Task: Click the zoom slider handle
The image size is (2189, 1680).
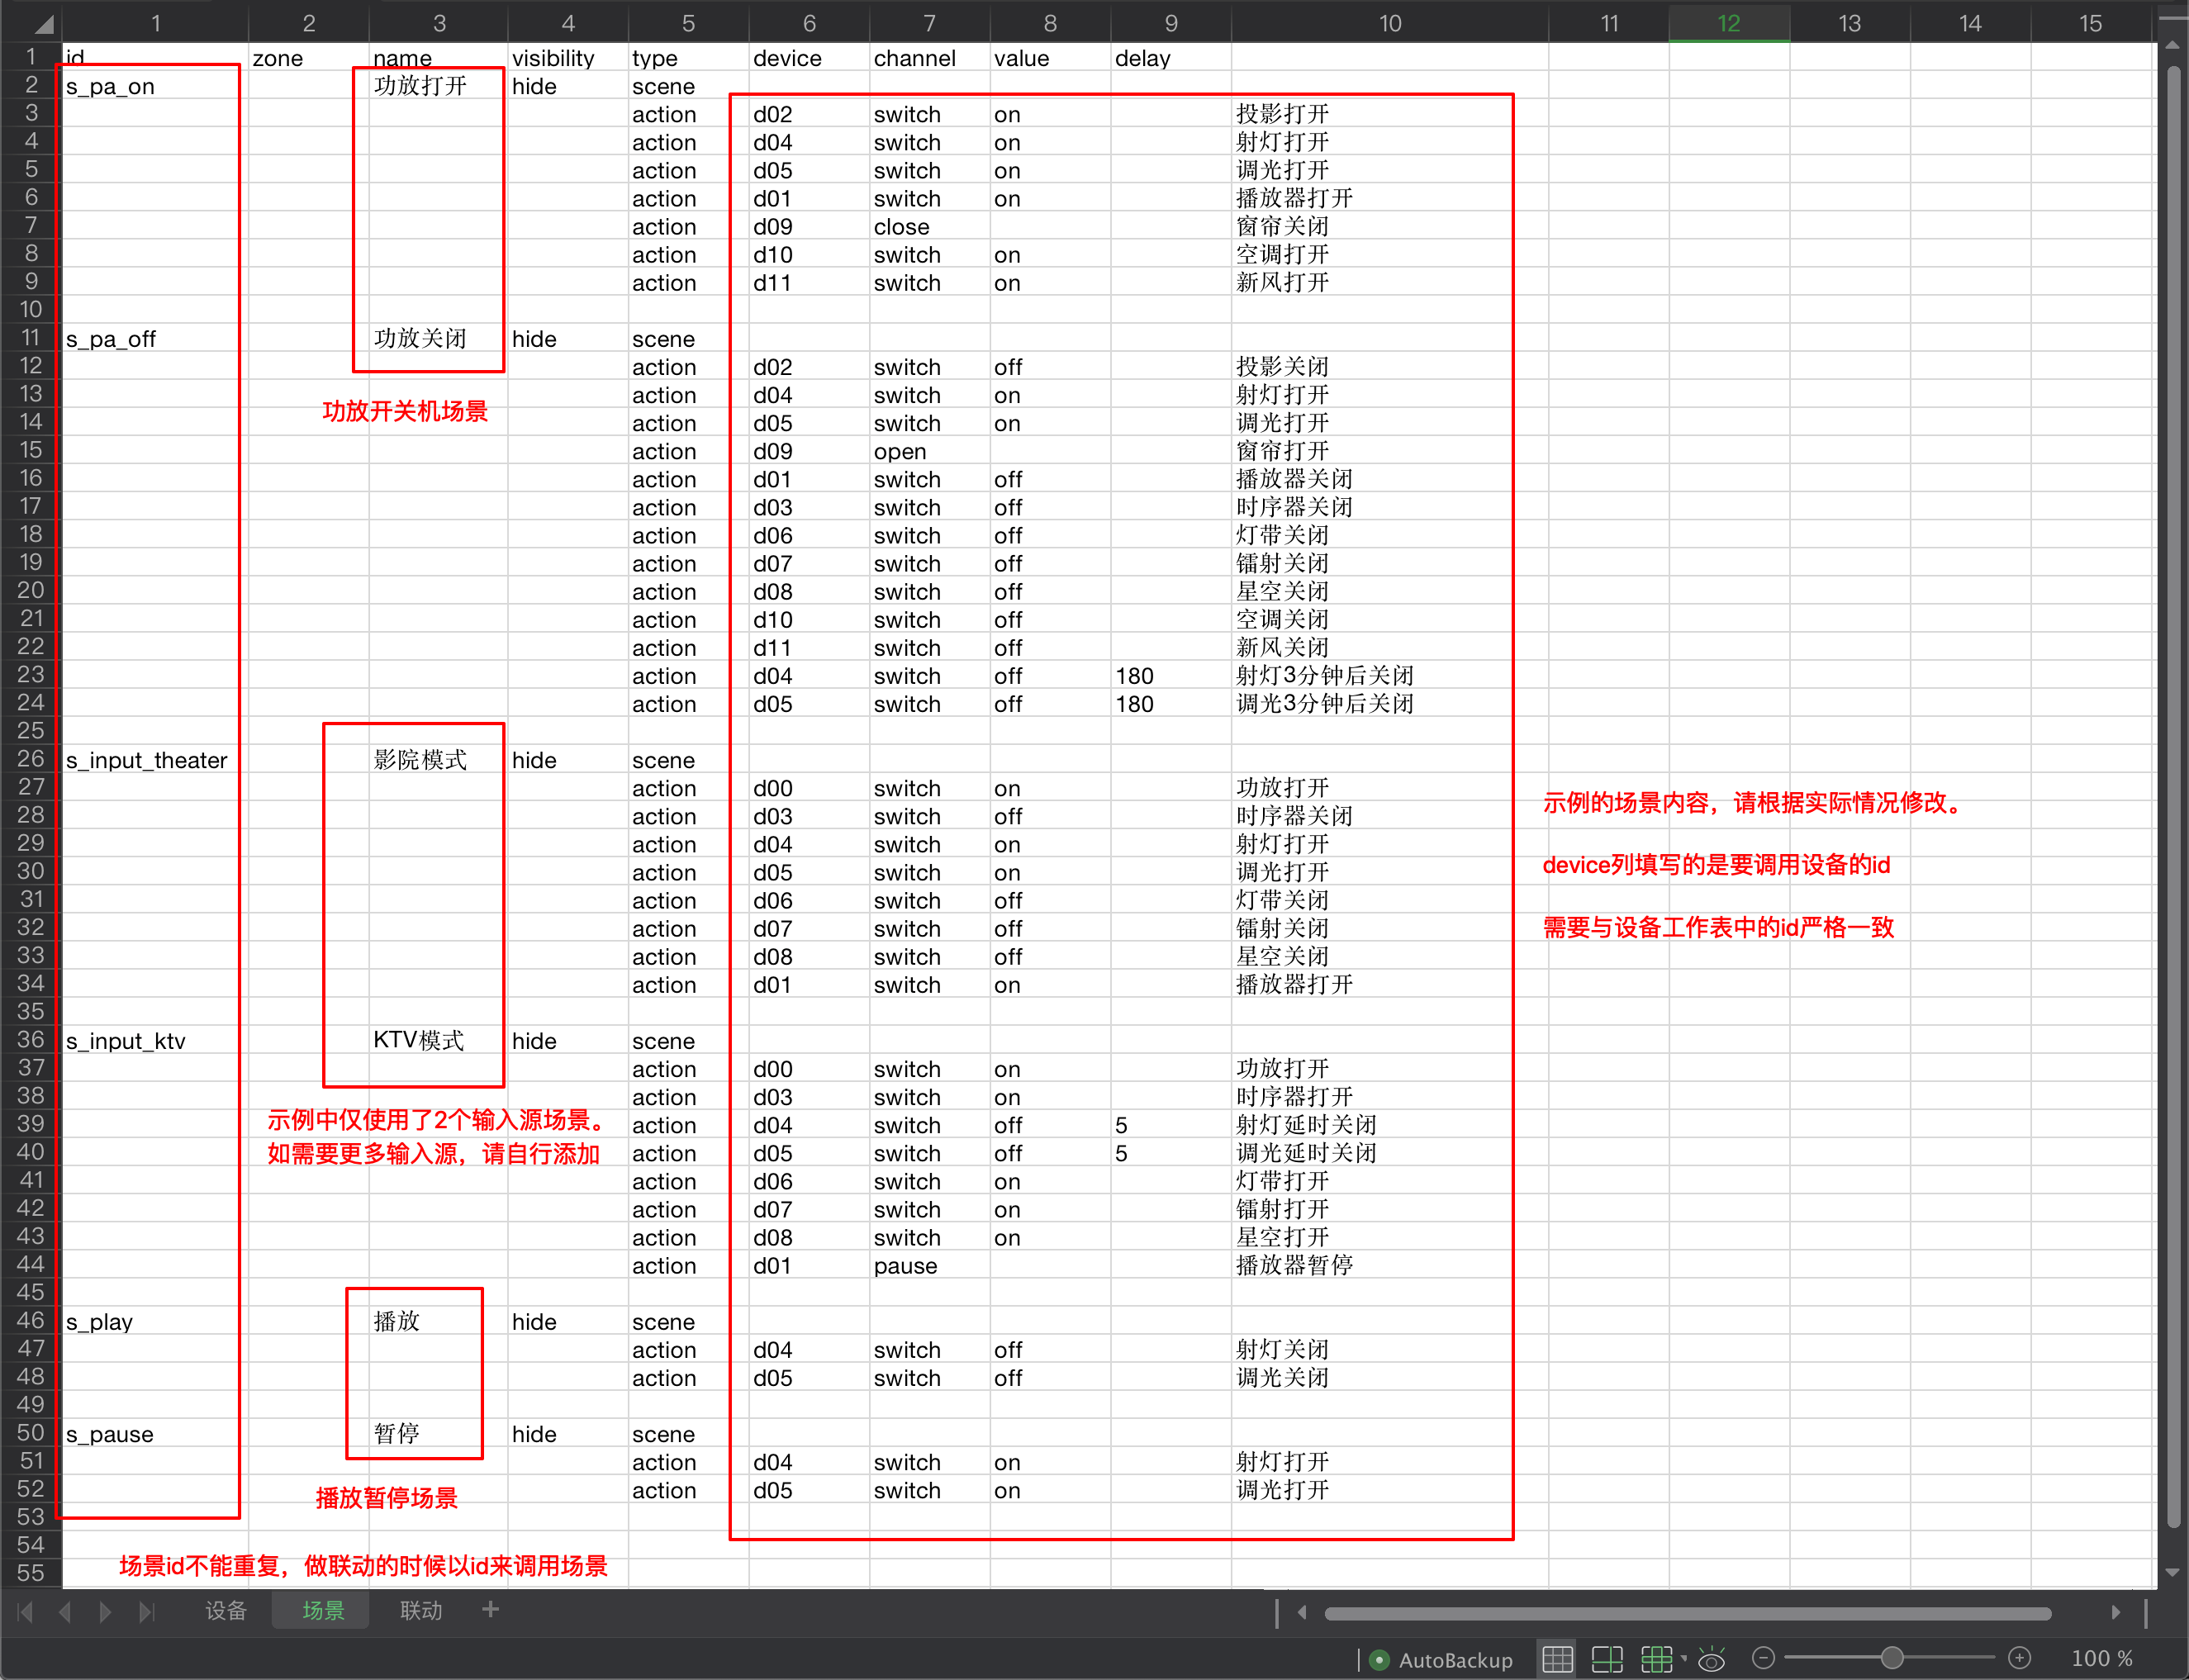Action: click(x=1891, y=1659)
